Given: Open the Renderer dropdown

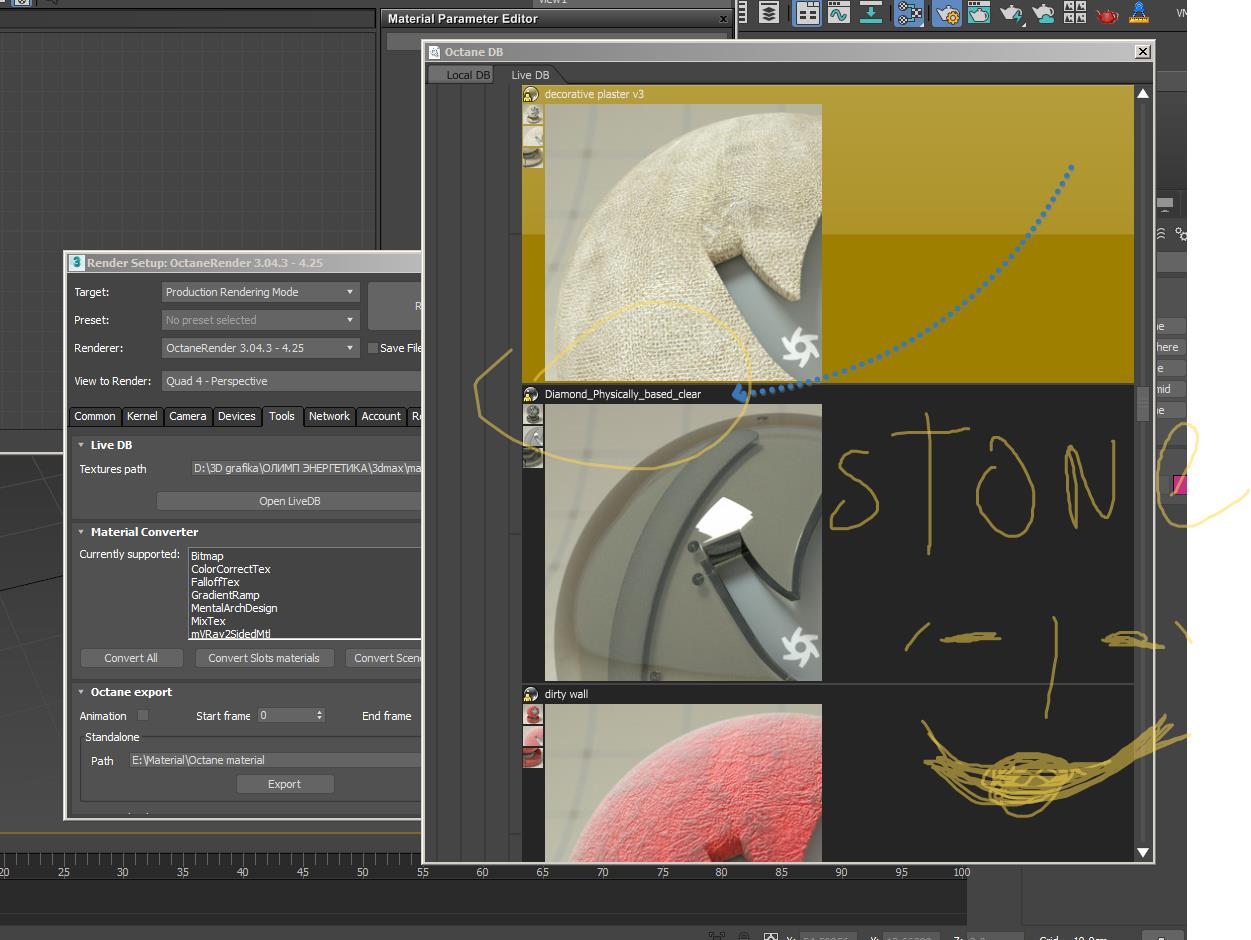Looking at the screenshot, I should 260,348.
